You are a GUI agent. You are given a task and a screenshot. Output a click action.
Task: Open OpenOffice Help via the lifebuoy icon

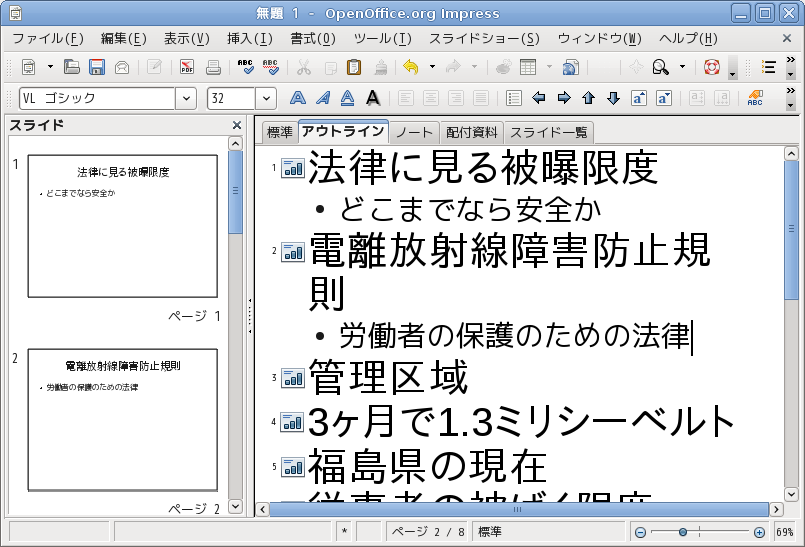point(712,68)
